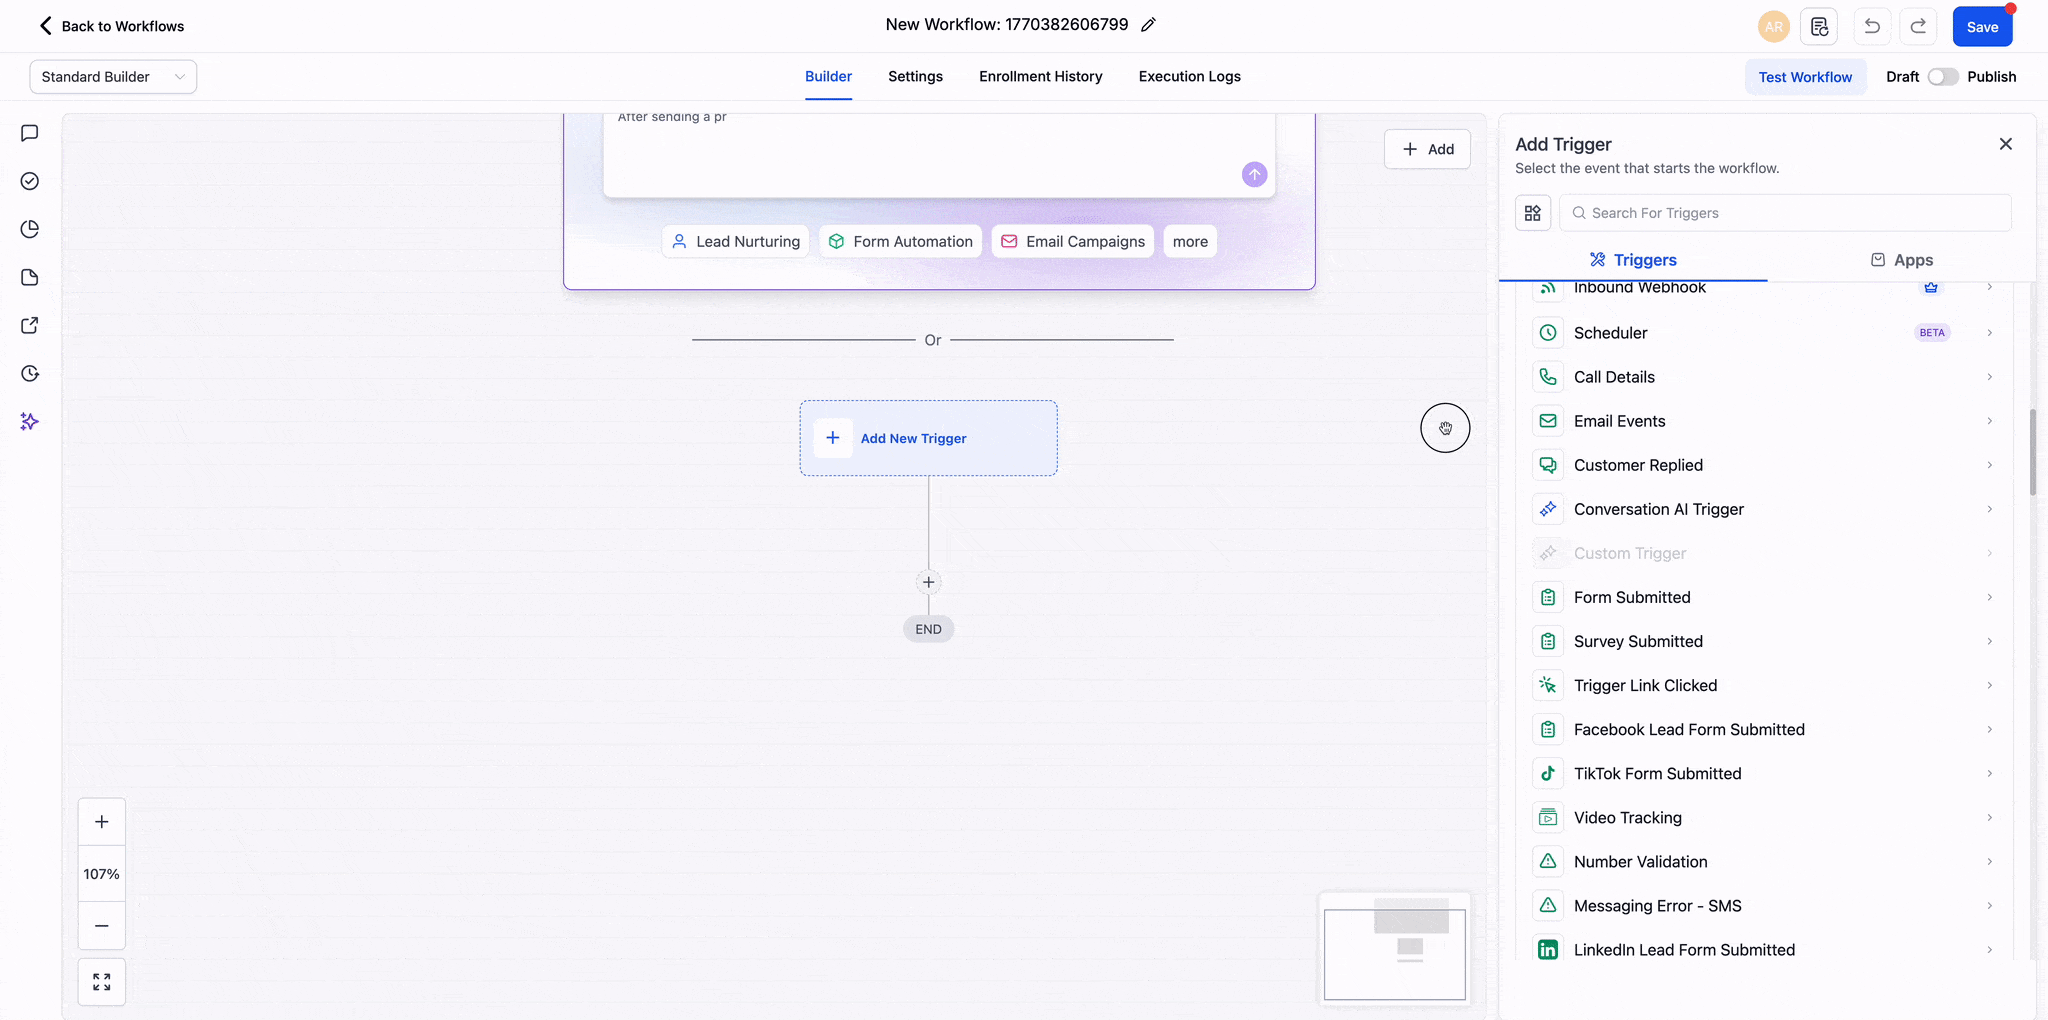Click the zoom in plus icon

(102, 822)
